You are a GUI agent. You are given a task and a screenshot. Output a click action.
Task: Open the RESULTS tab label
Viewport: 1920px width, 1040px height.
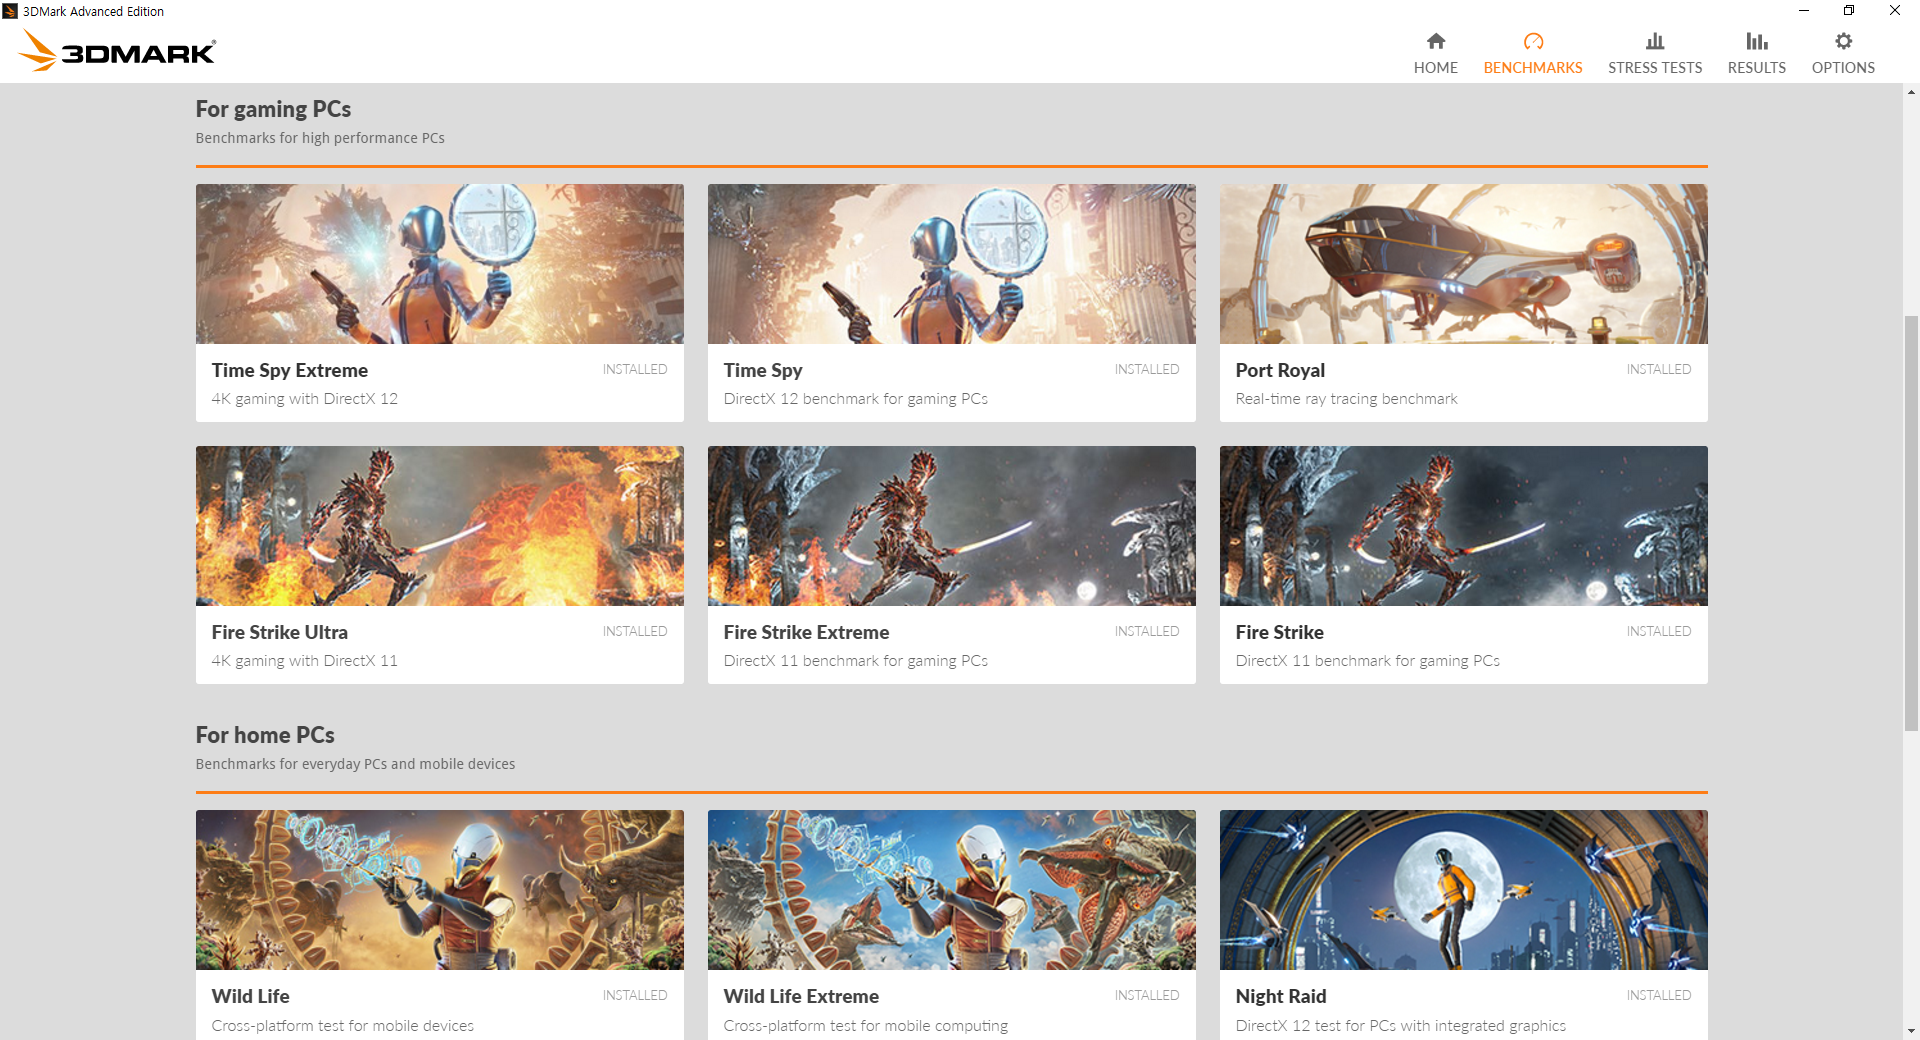tap(1757, 68)
